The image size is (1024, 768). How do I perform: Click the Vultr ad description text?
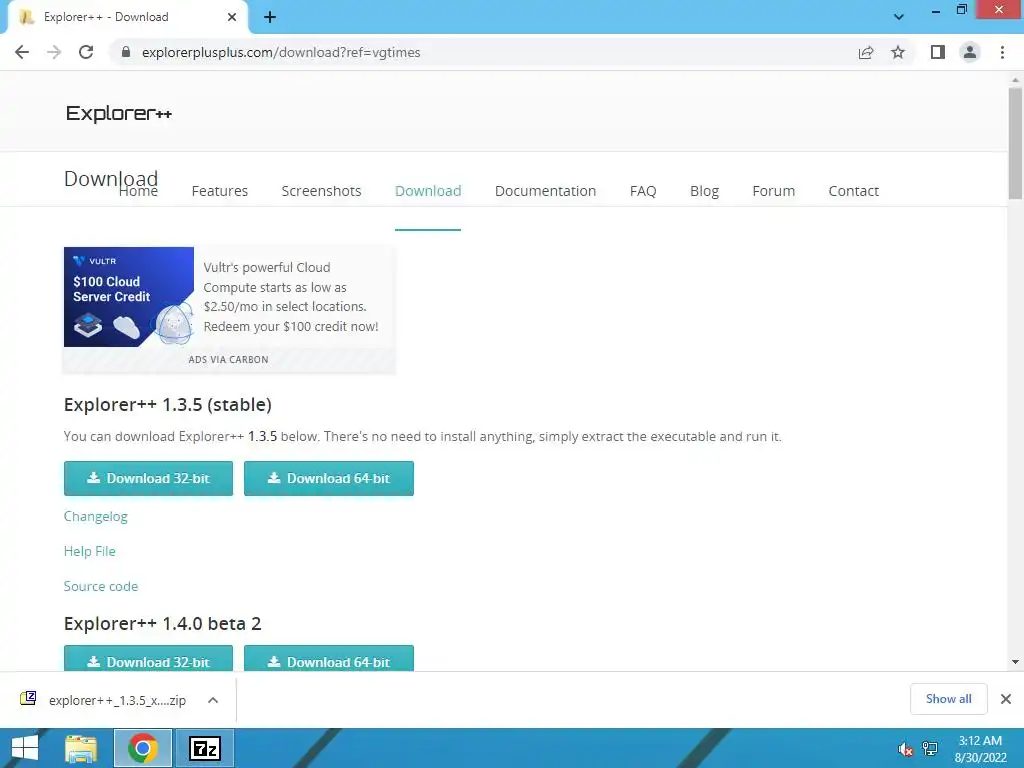(x=291, y=296)
